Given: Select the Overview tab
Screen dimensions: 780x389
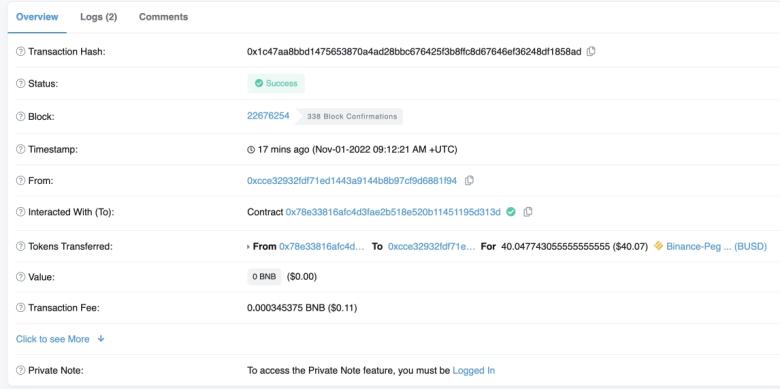Looking at the screenshot, I should point(37,17).
